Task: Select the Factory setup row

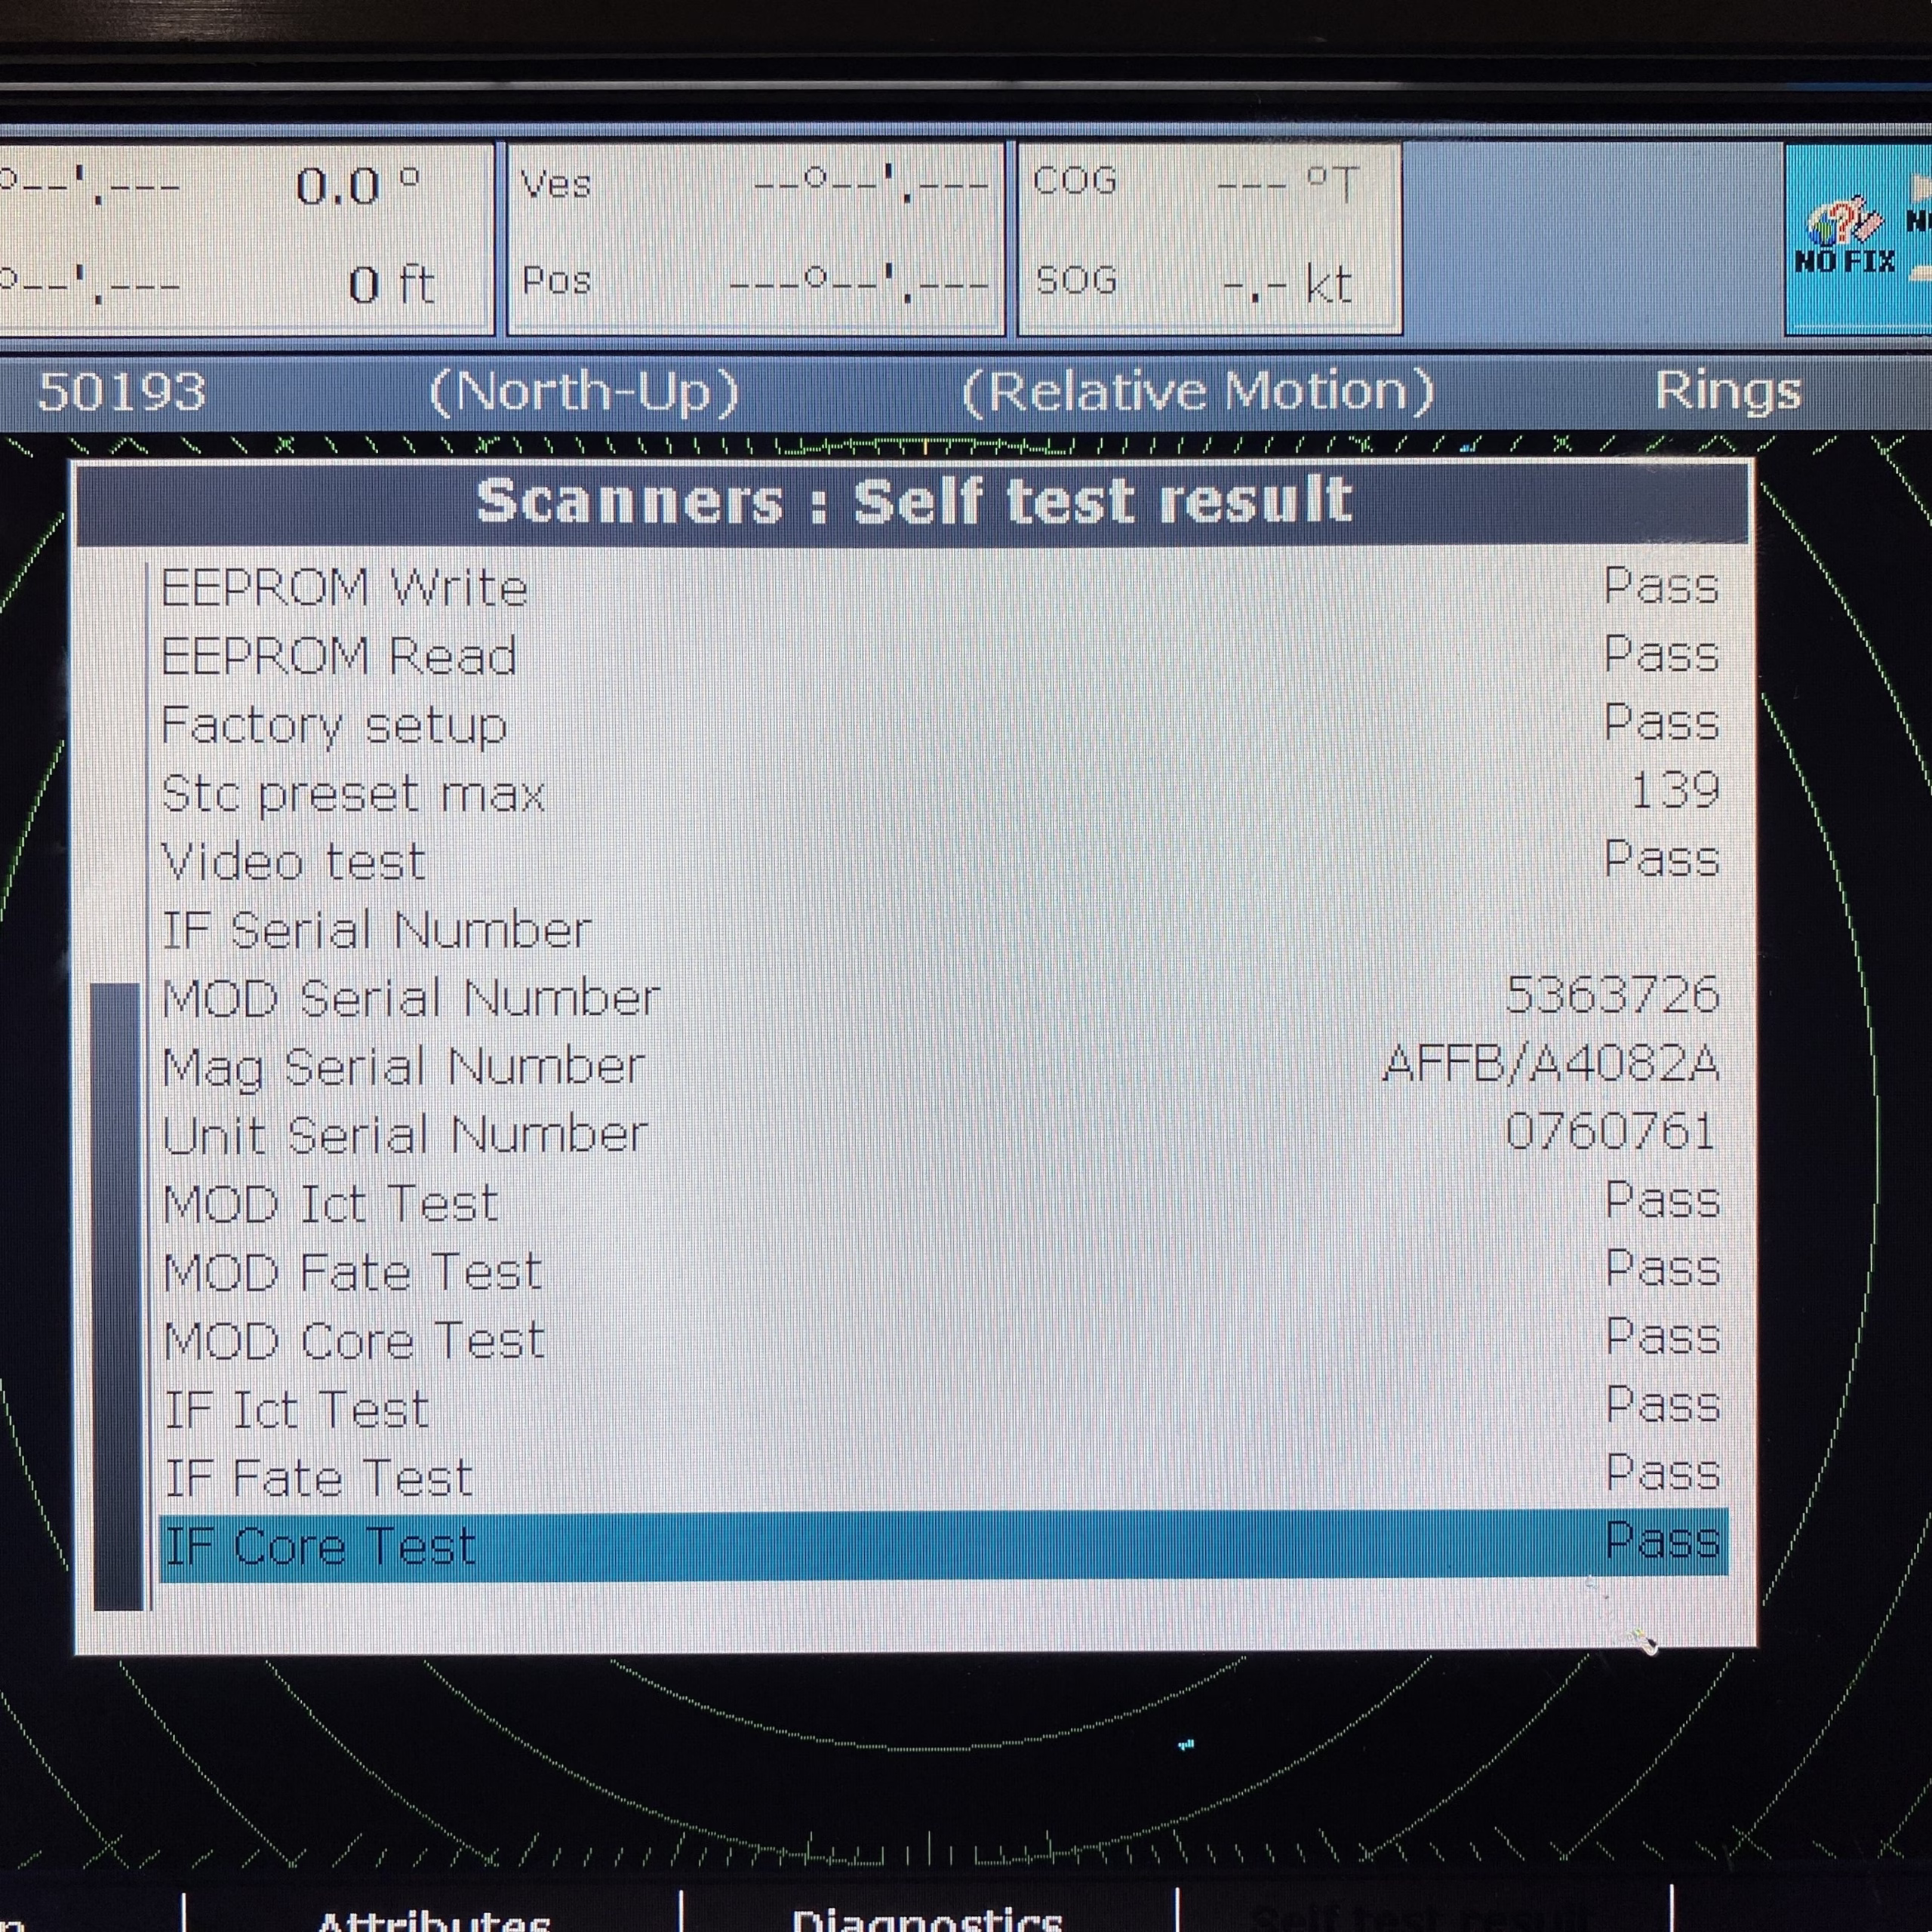Action: [943, 725]
